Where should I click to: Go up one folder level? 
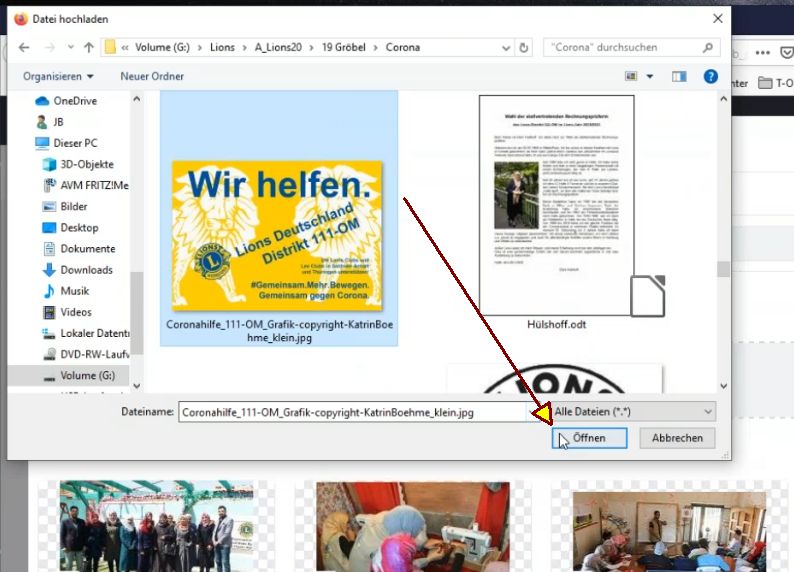coord(89,47)
